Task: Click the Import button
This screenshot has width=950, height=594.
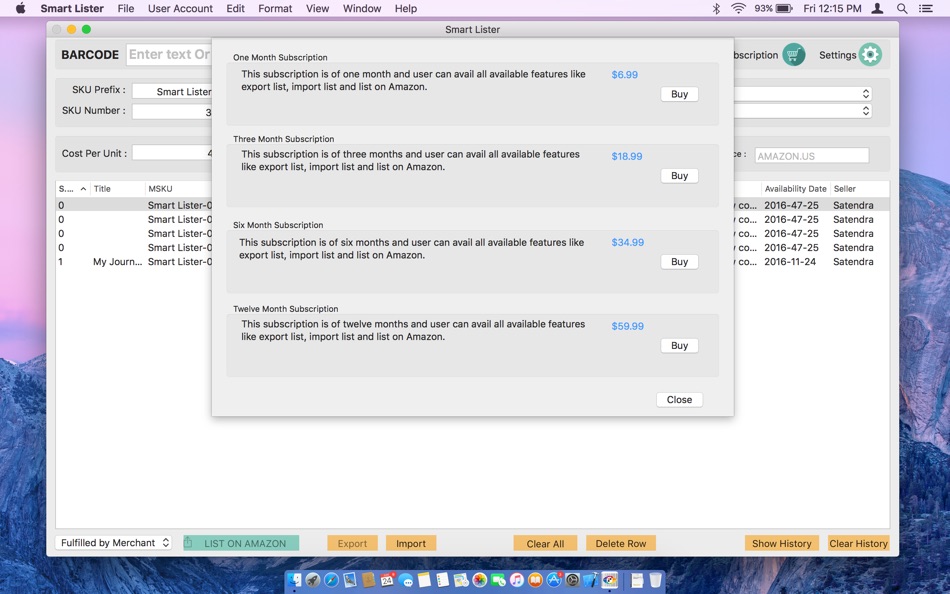Action: [411, 543]
